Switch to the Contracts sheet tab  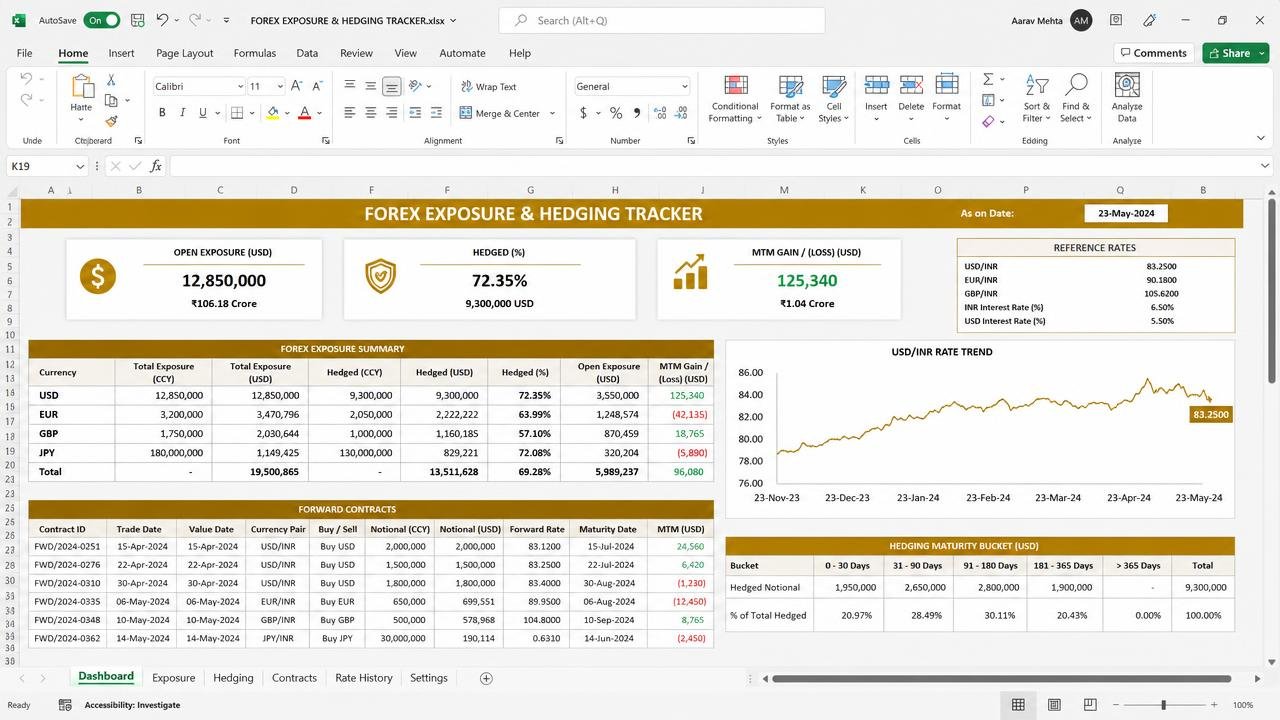tap(294, 678)
